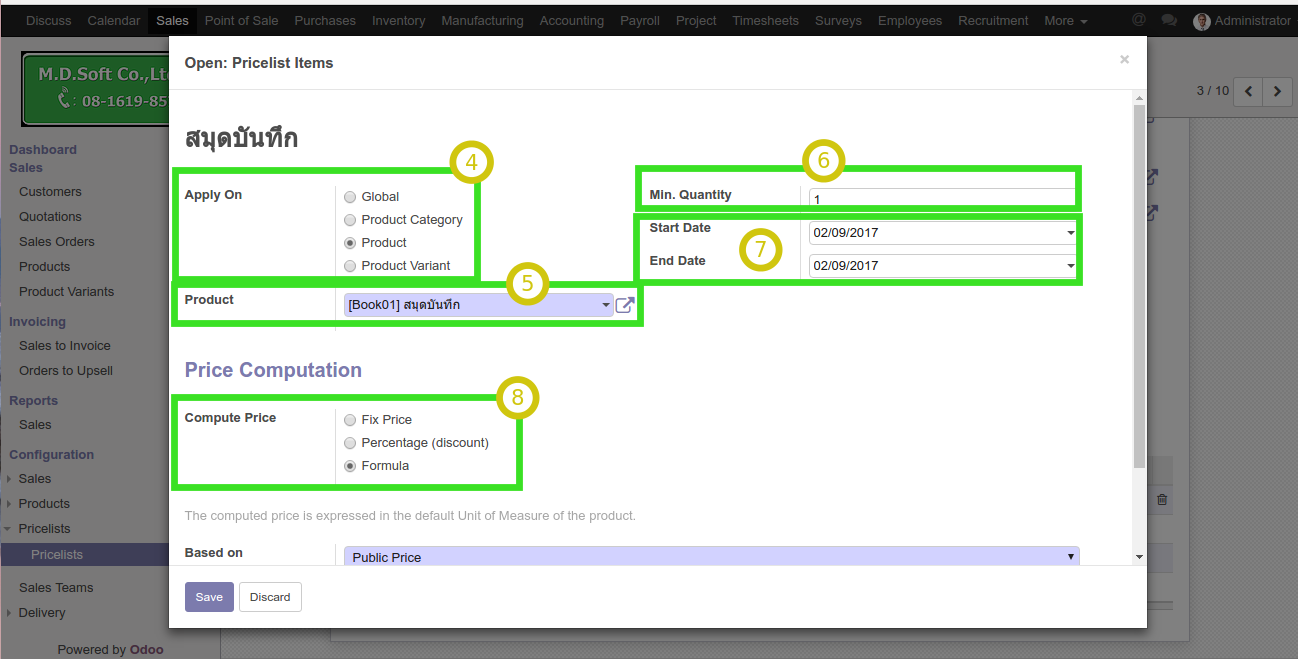This screenshot has height=659, width=1298.
Task: Open the Inventory menu
Action: pos(398,20)
